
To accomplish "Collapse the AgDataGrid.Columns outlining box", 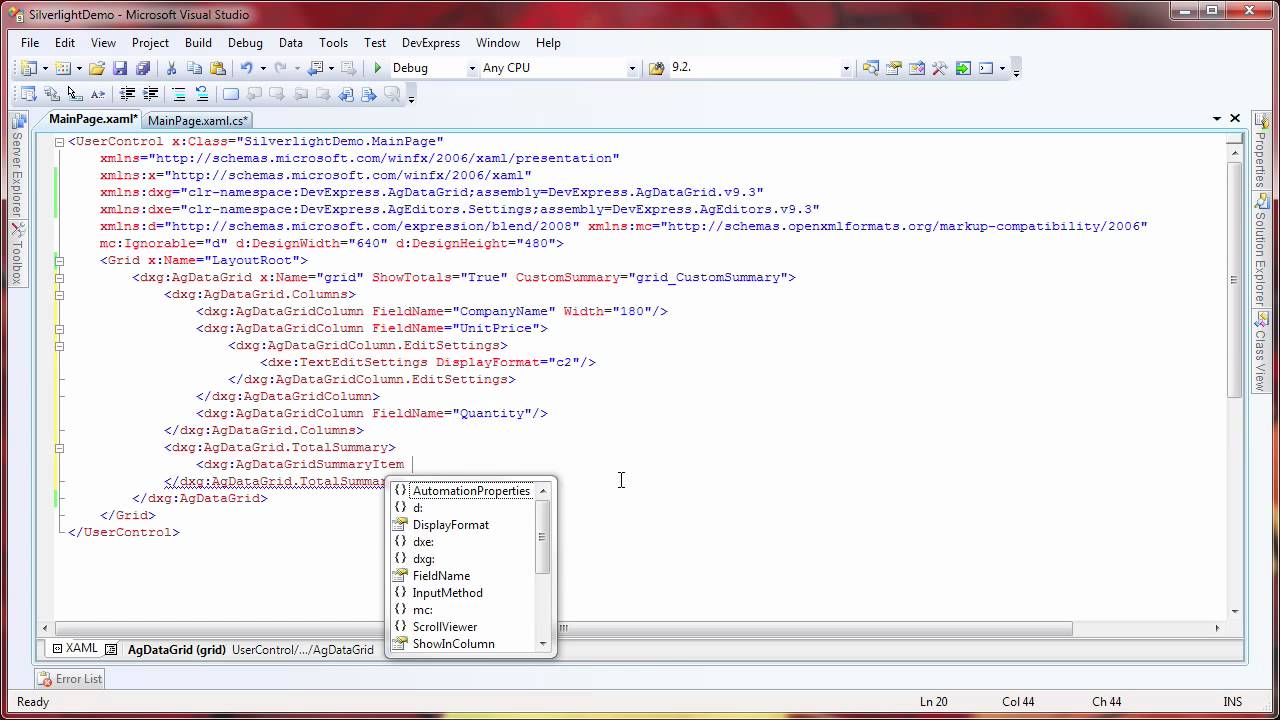I will click(x=59, y=295).
